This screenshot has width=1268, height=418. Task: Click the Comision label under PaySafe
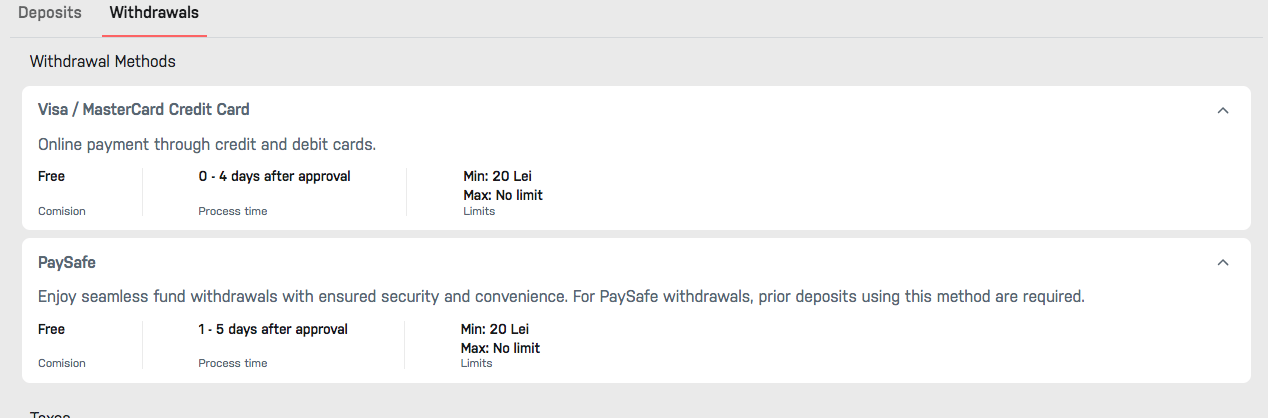coord(62,363)
